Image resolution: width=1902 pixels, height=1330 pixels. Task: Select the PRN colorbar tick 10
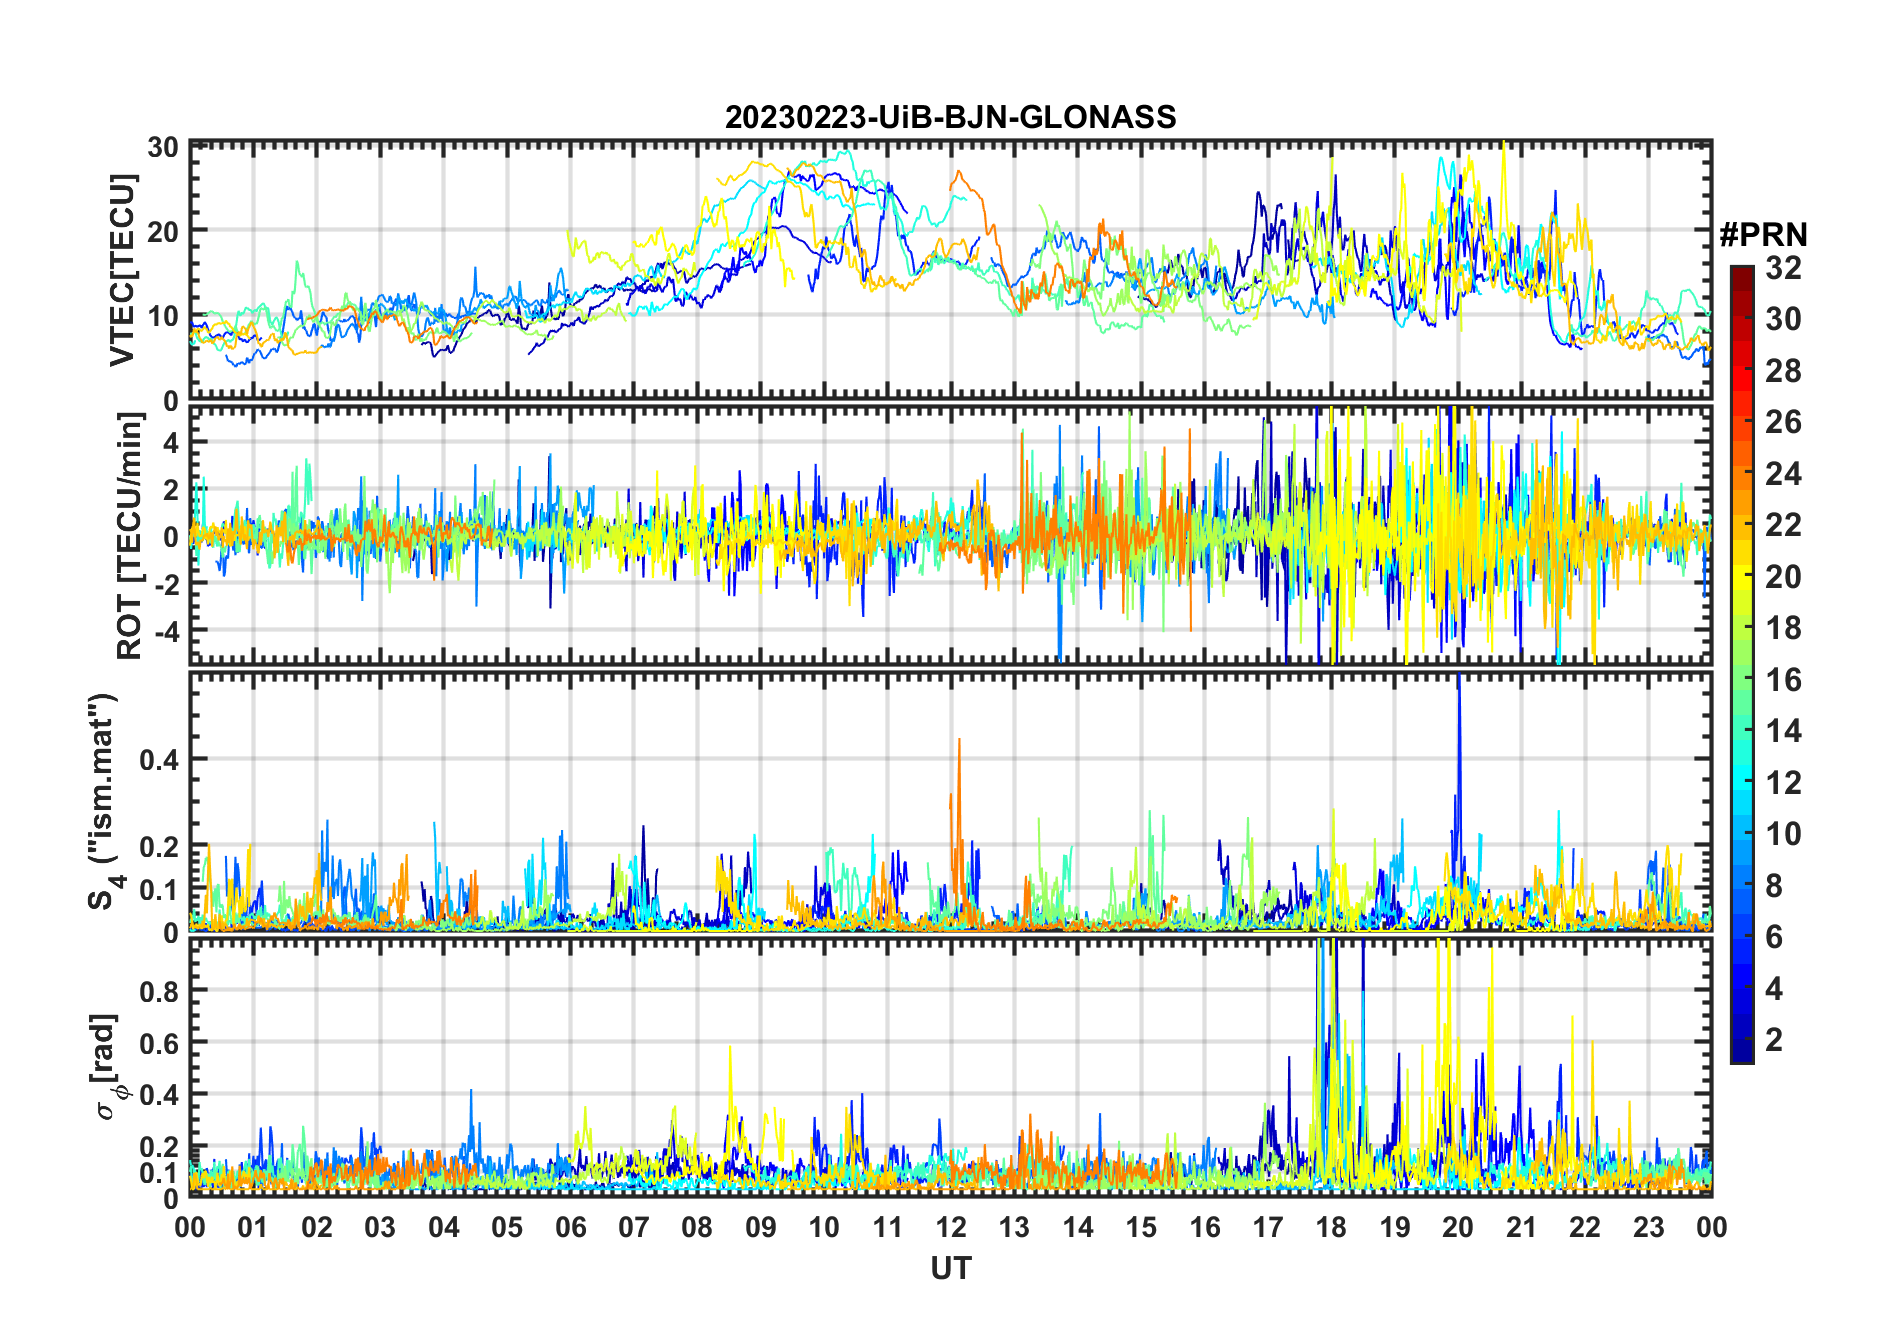pyautogui.click(x=1783, y=834)
